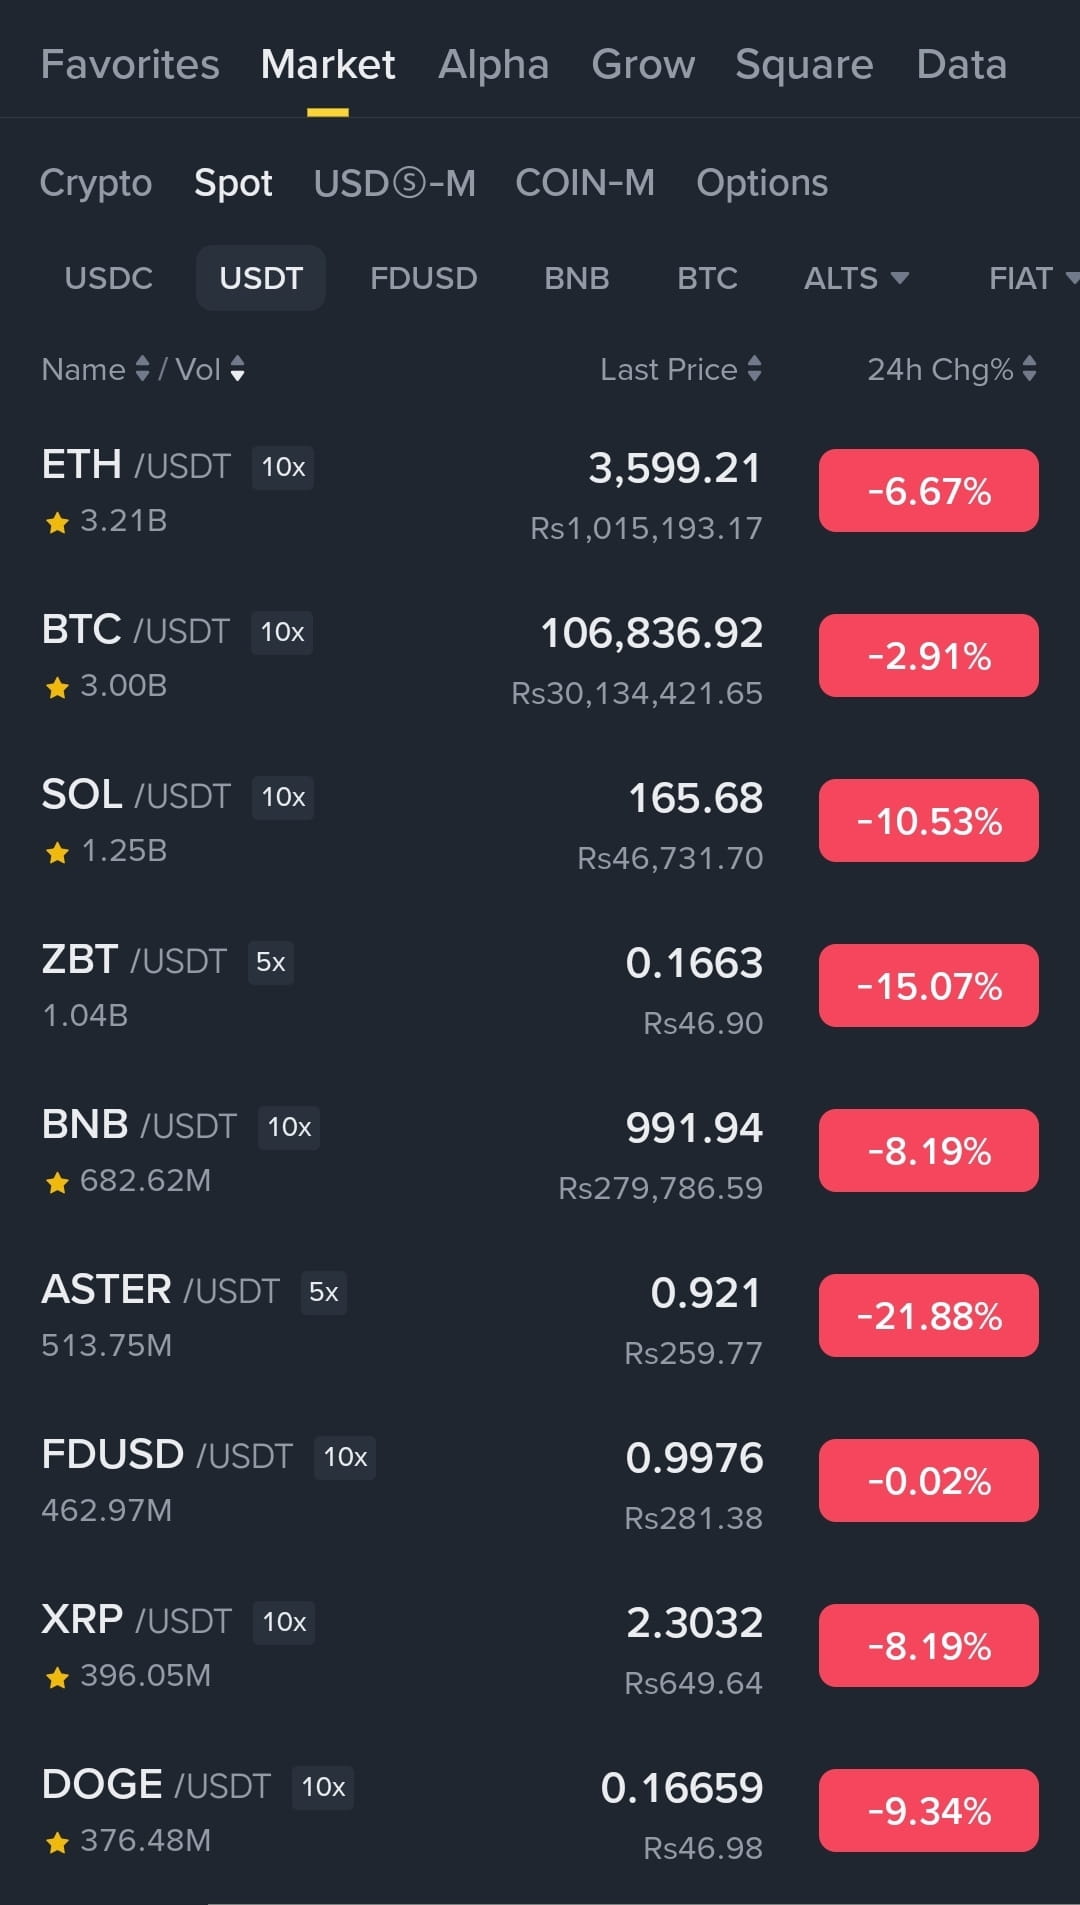The width and height of the screenshot is (1080, 1905).
Task: Tap the star icon for DOGE/USDT
Action: click(x=57, y=1842)
